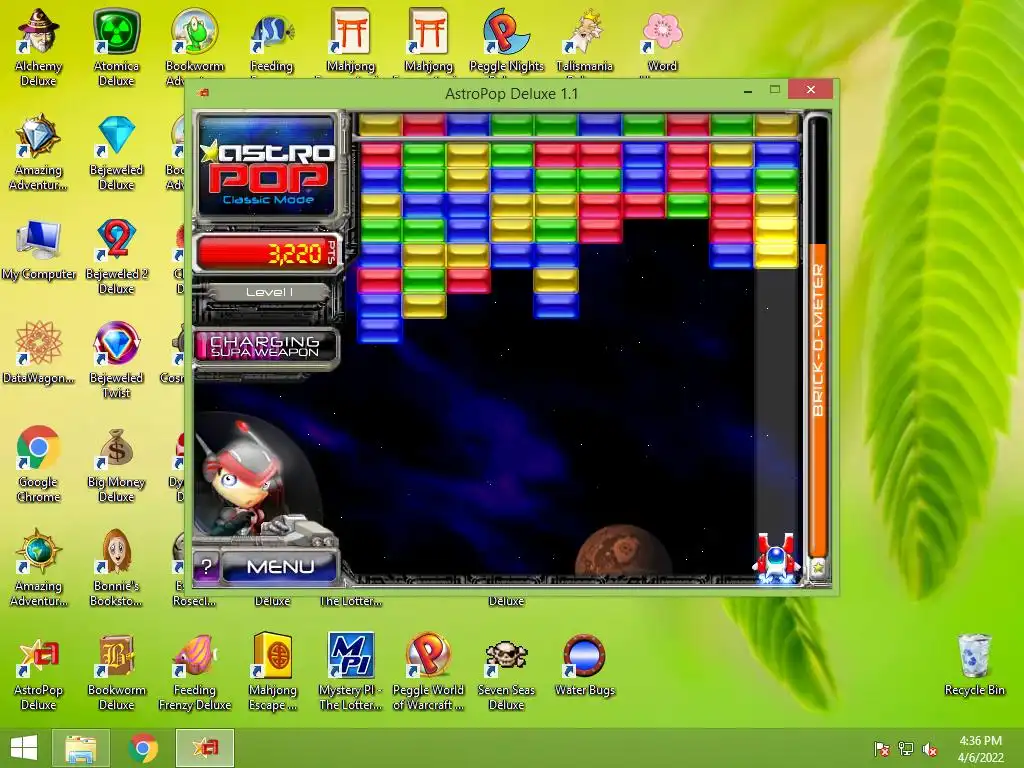Click the Charging Supa Weapon button
Image resolution: width=1024 pixels, height=768 pixels.
tap(265, 346)
